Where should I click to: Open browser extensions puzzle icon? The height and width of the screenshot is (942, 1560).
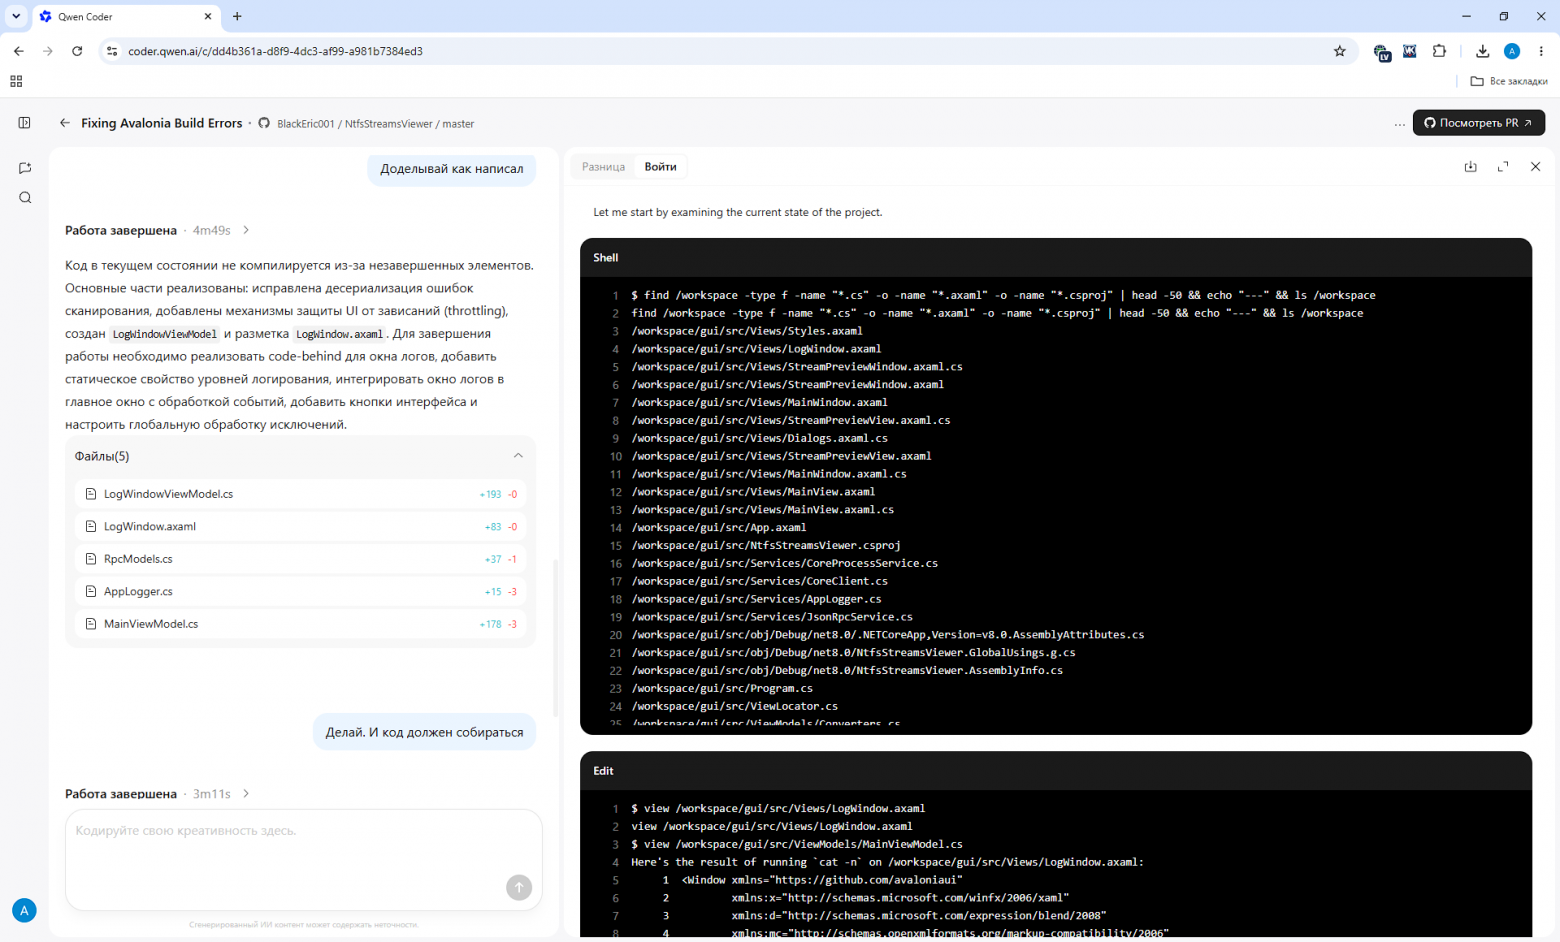coord(1439,51)
